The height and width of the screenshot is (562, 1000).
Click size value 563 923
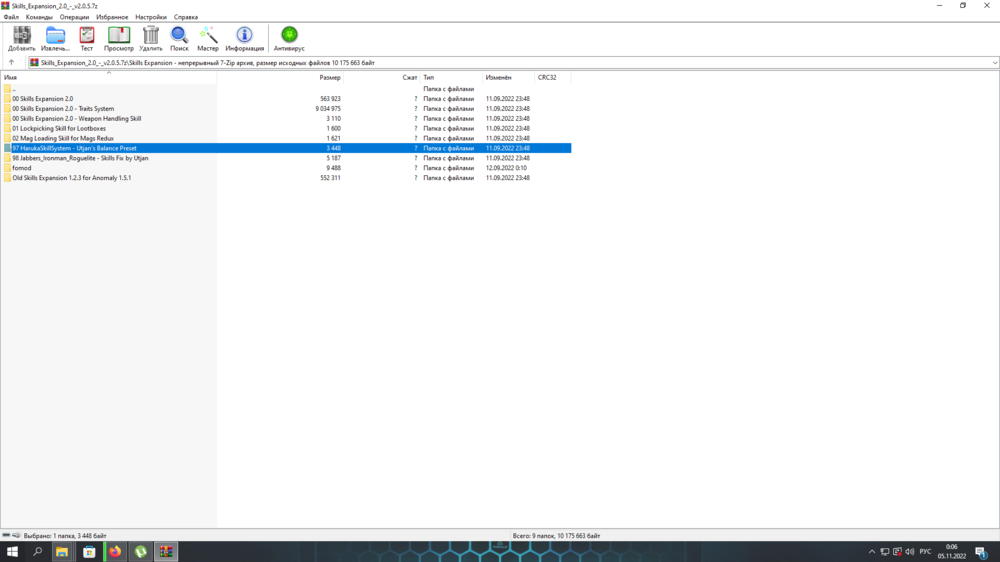[x=330, y=99]
